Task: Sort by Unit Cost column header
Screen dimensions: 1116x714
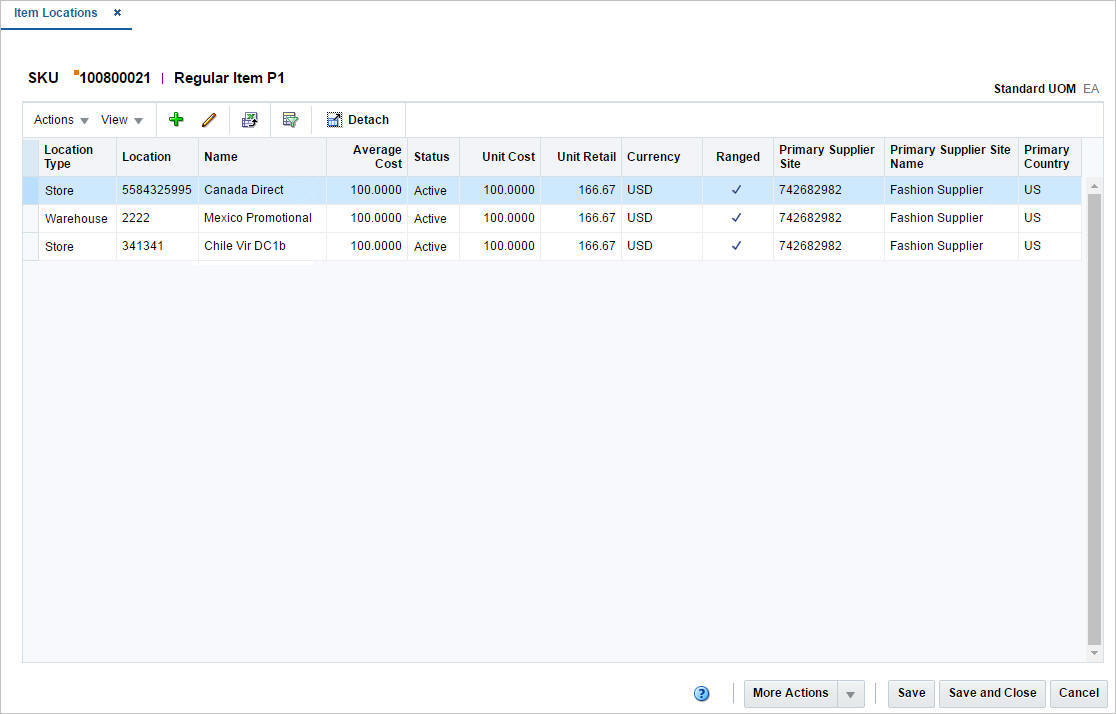Action: (500, 157)
